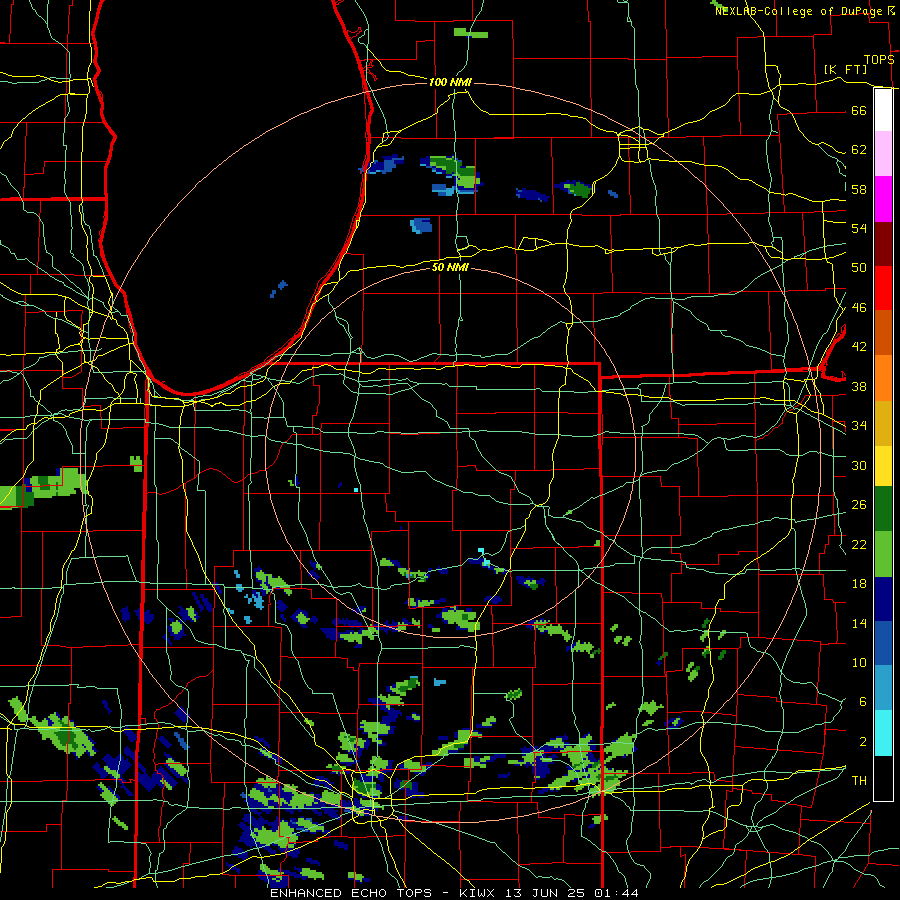Image resolution: width=900 pixels, height=900 pixels.
Task: Select the 62 value on legend scale
Action: pos(859,150)
